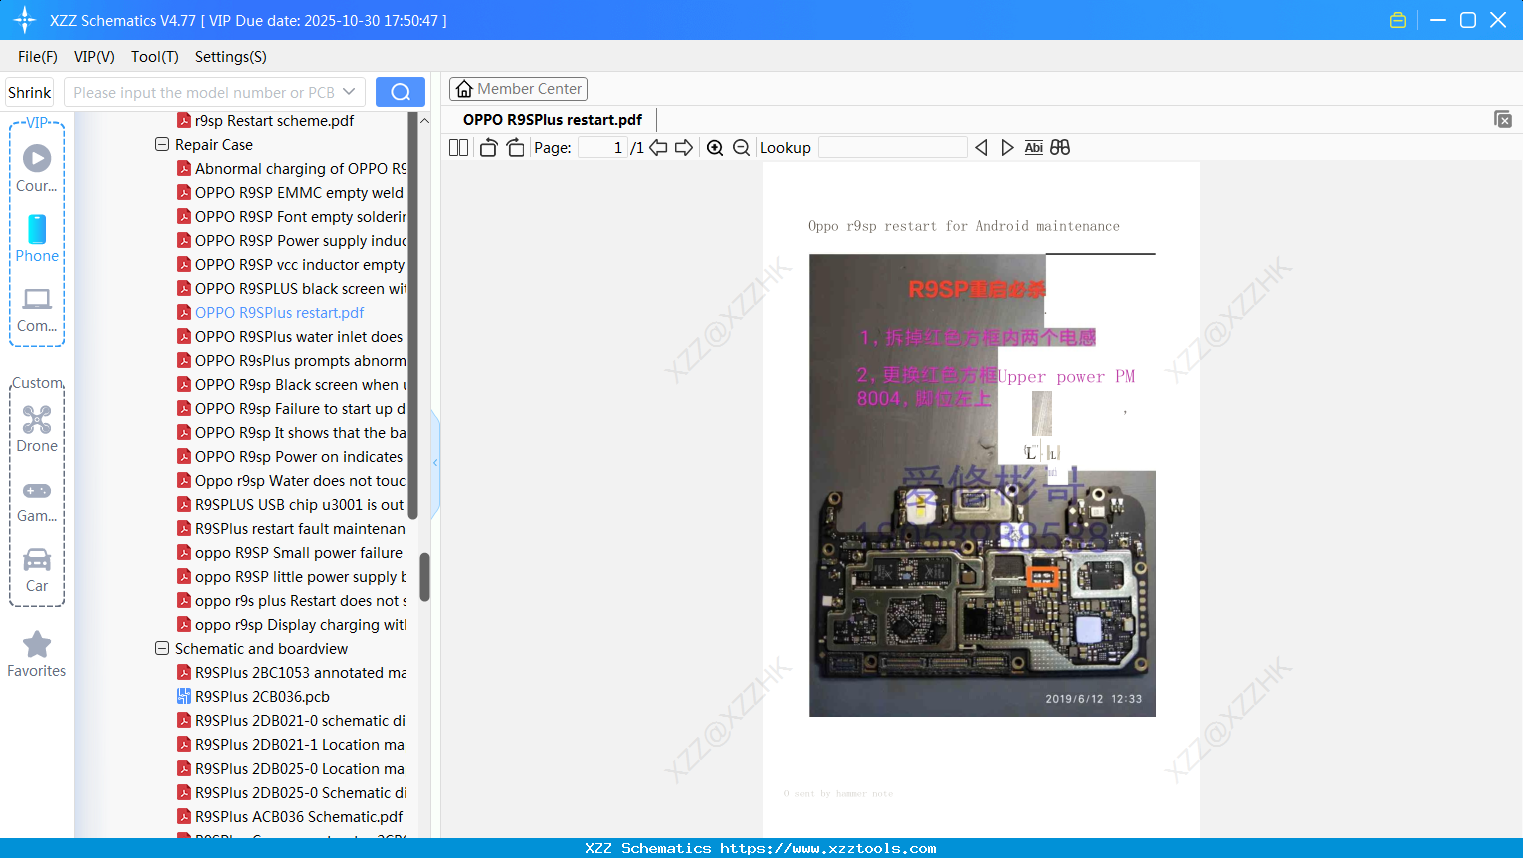Select the OPPO R9SPlus restart.pdf tab
This screenshot has width=1523, height=858.
pos(552,119)
